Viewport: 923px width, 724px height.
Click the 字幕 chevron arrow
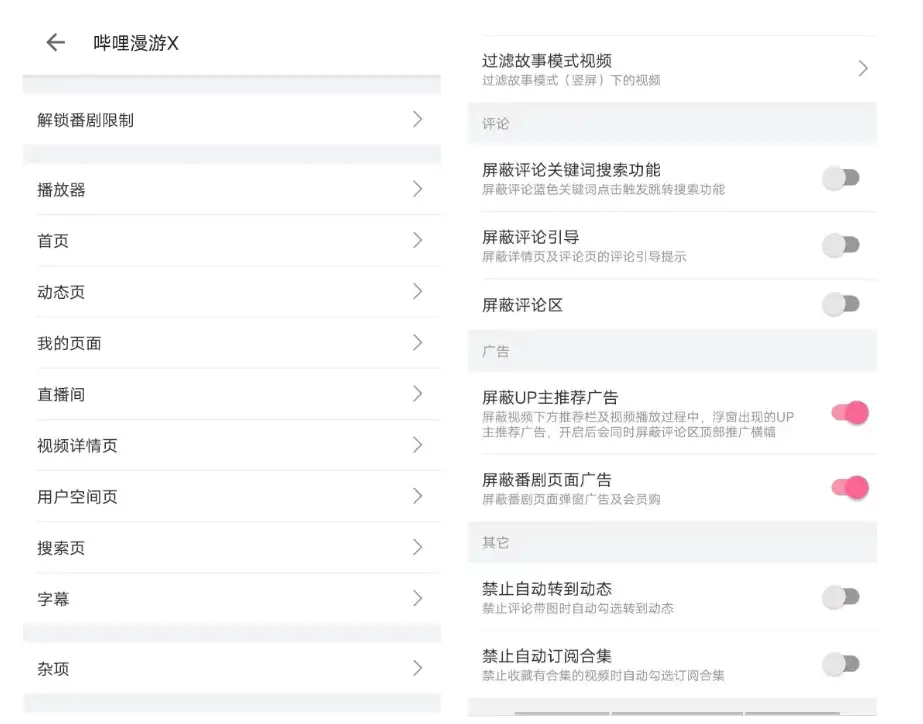417,598
